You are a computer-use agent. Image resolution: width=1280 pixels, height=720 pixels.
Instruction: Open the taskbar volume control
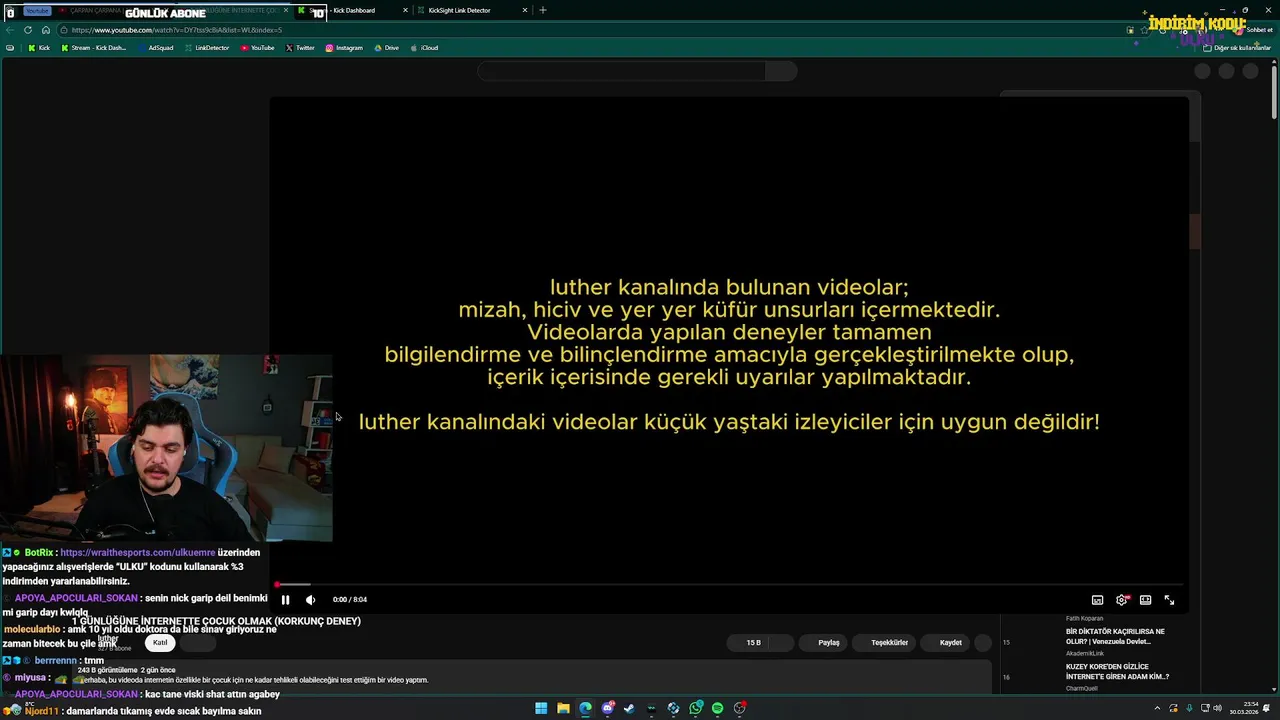click(1218, 708)
